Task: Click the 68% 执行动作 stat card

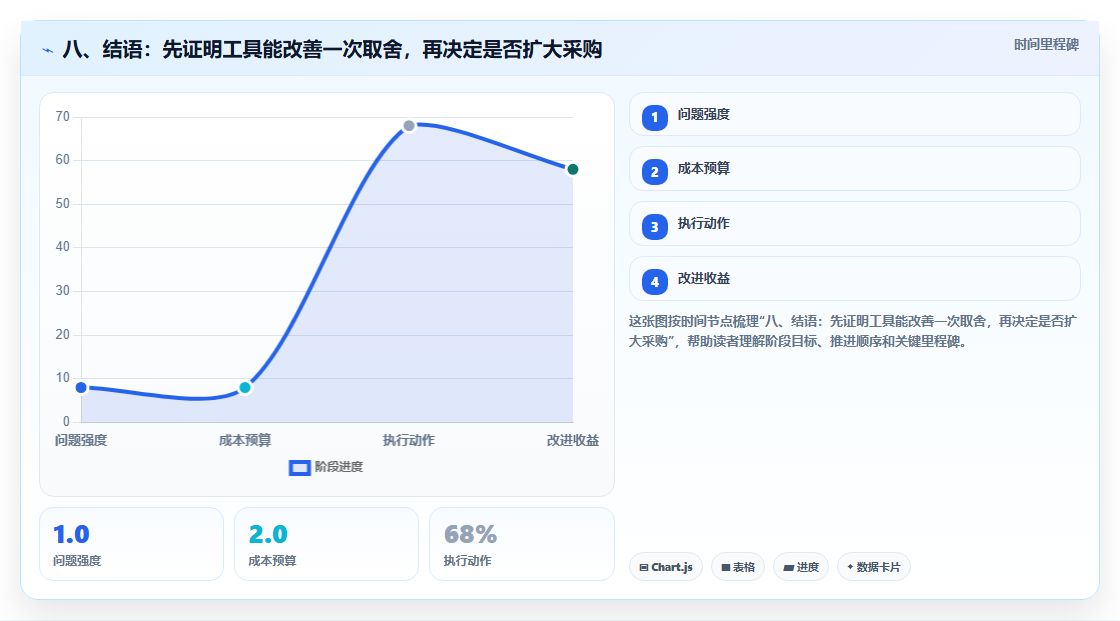Action: pos(521,544)
